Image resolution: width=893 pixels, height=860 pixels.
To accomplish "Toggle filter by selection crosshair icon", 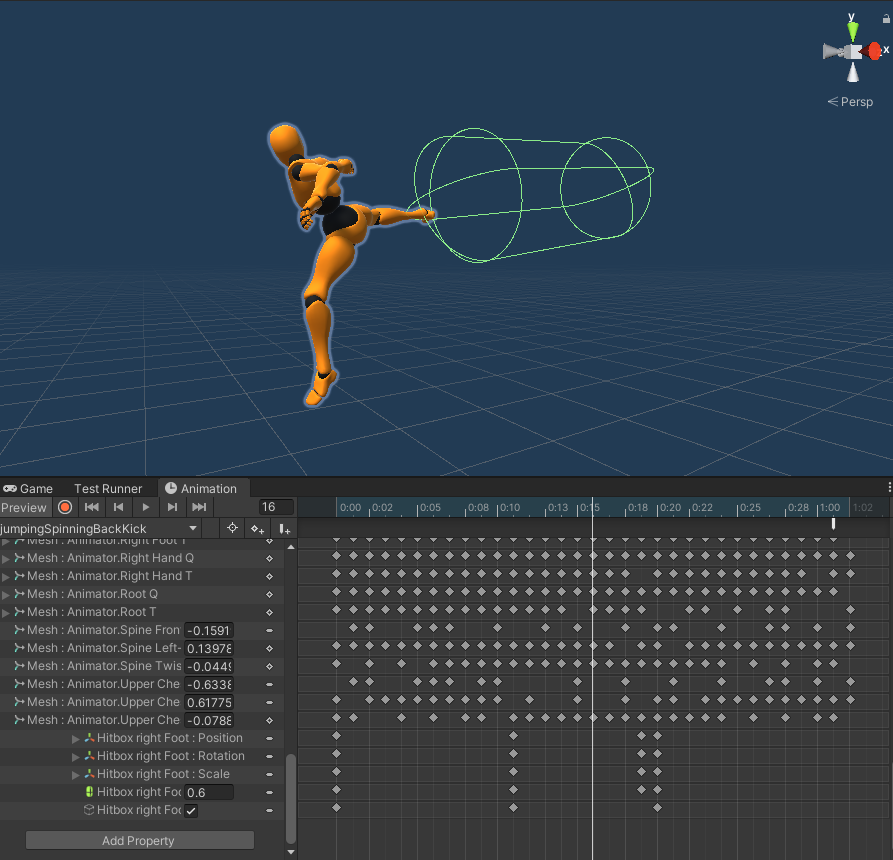I will coord(232,529).
